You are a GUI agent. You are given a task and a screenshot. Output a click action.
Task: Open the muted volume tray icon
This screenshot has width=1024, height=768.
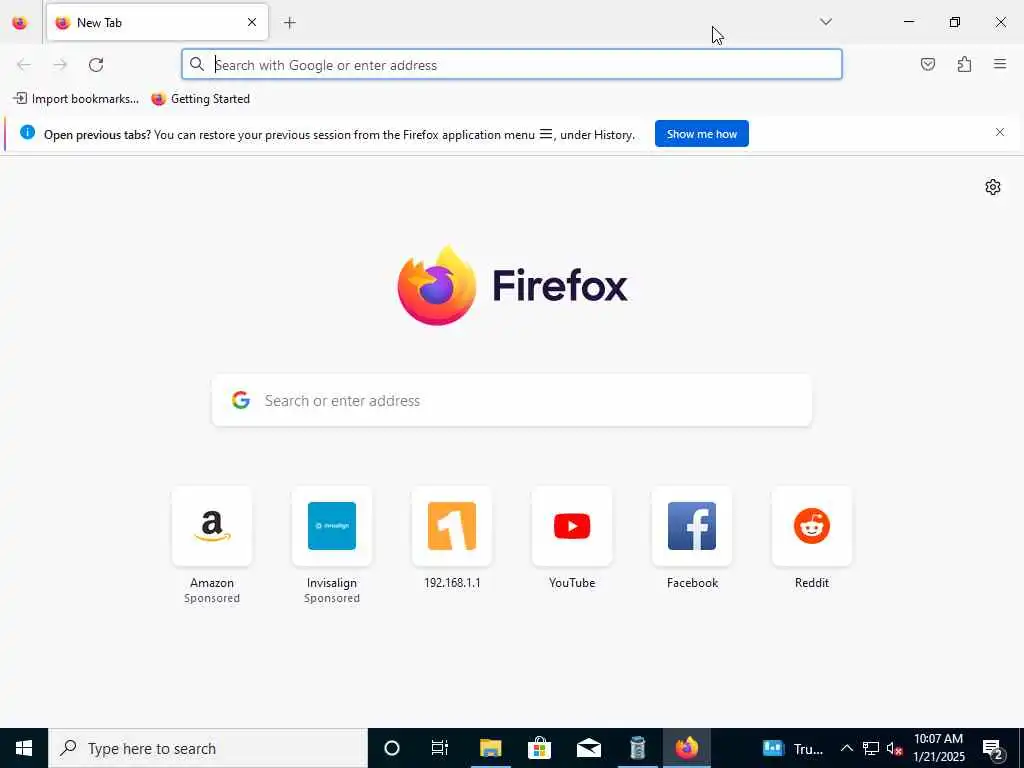894,748
